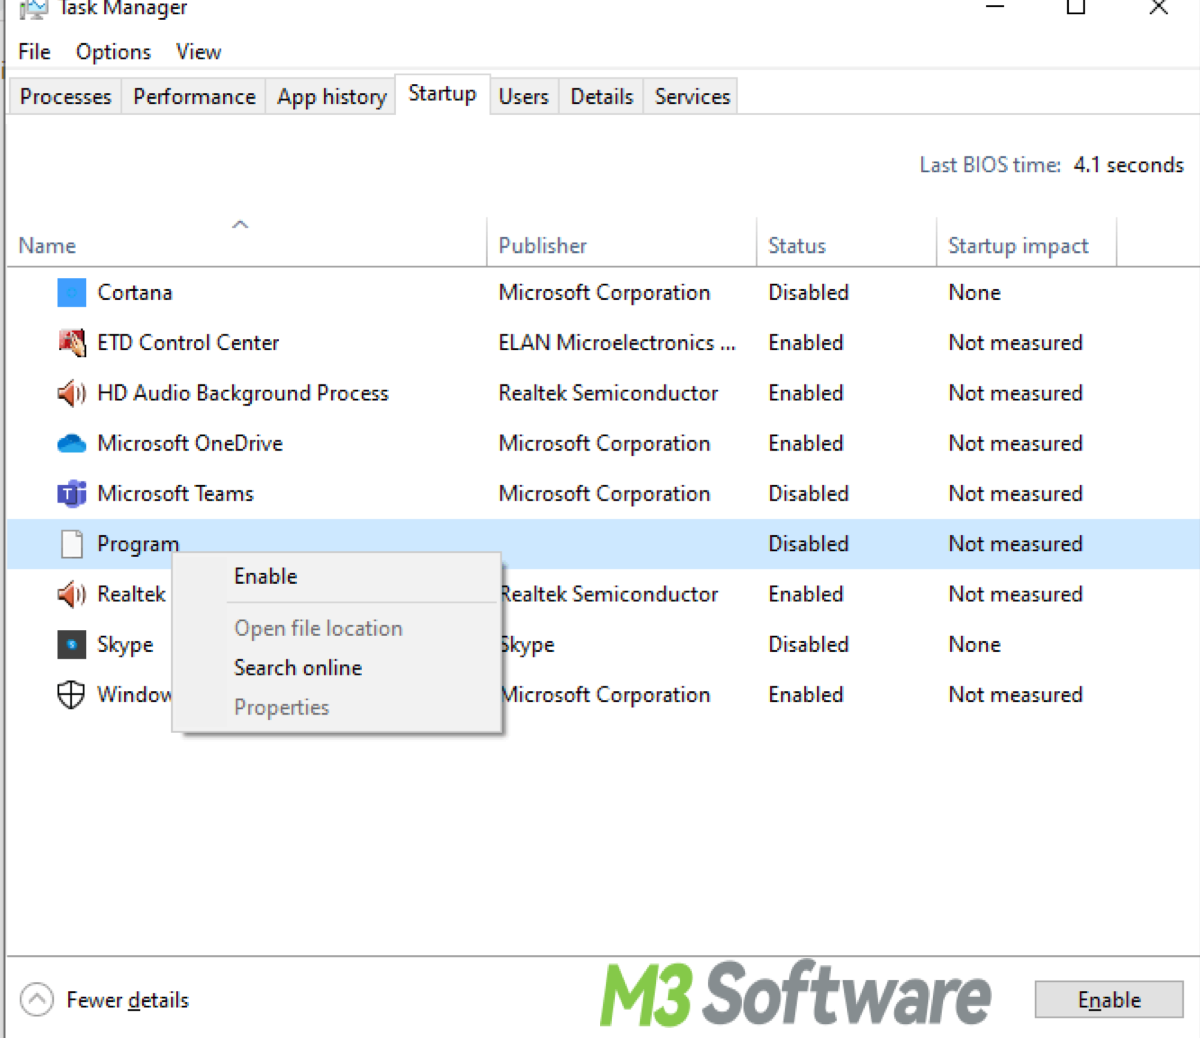Select the Microsoft Teams entry
This screenshot has height=1038, width=1200.
click(x=175, y=493)
